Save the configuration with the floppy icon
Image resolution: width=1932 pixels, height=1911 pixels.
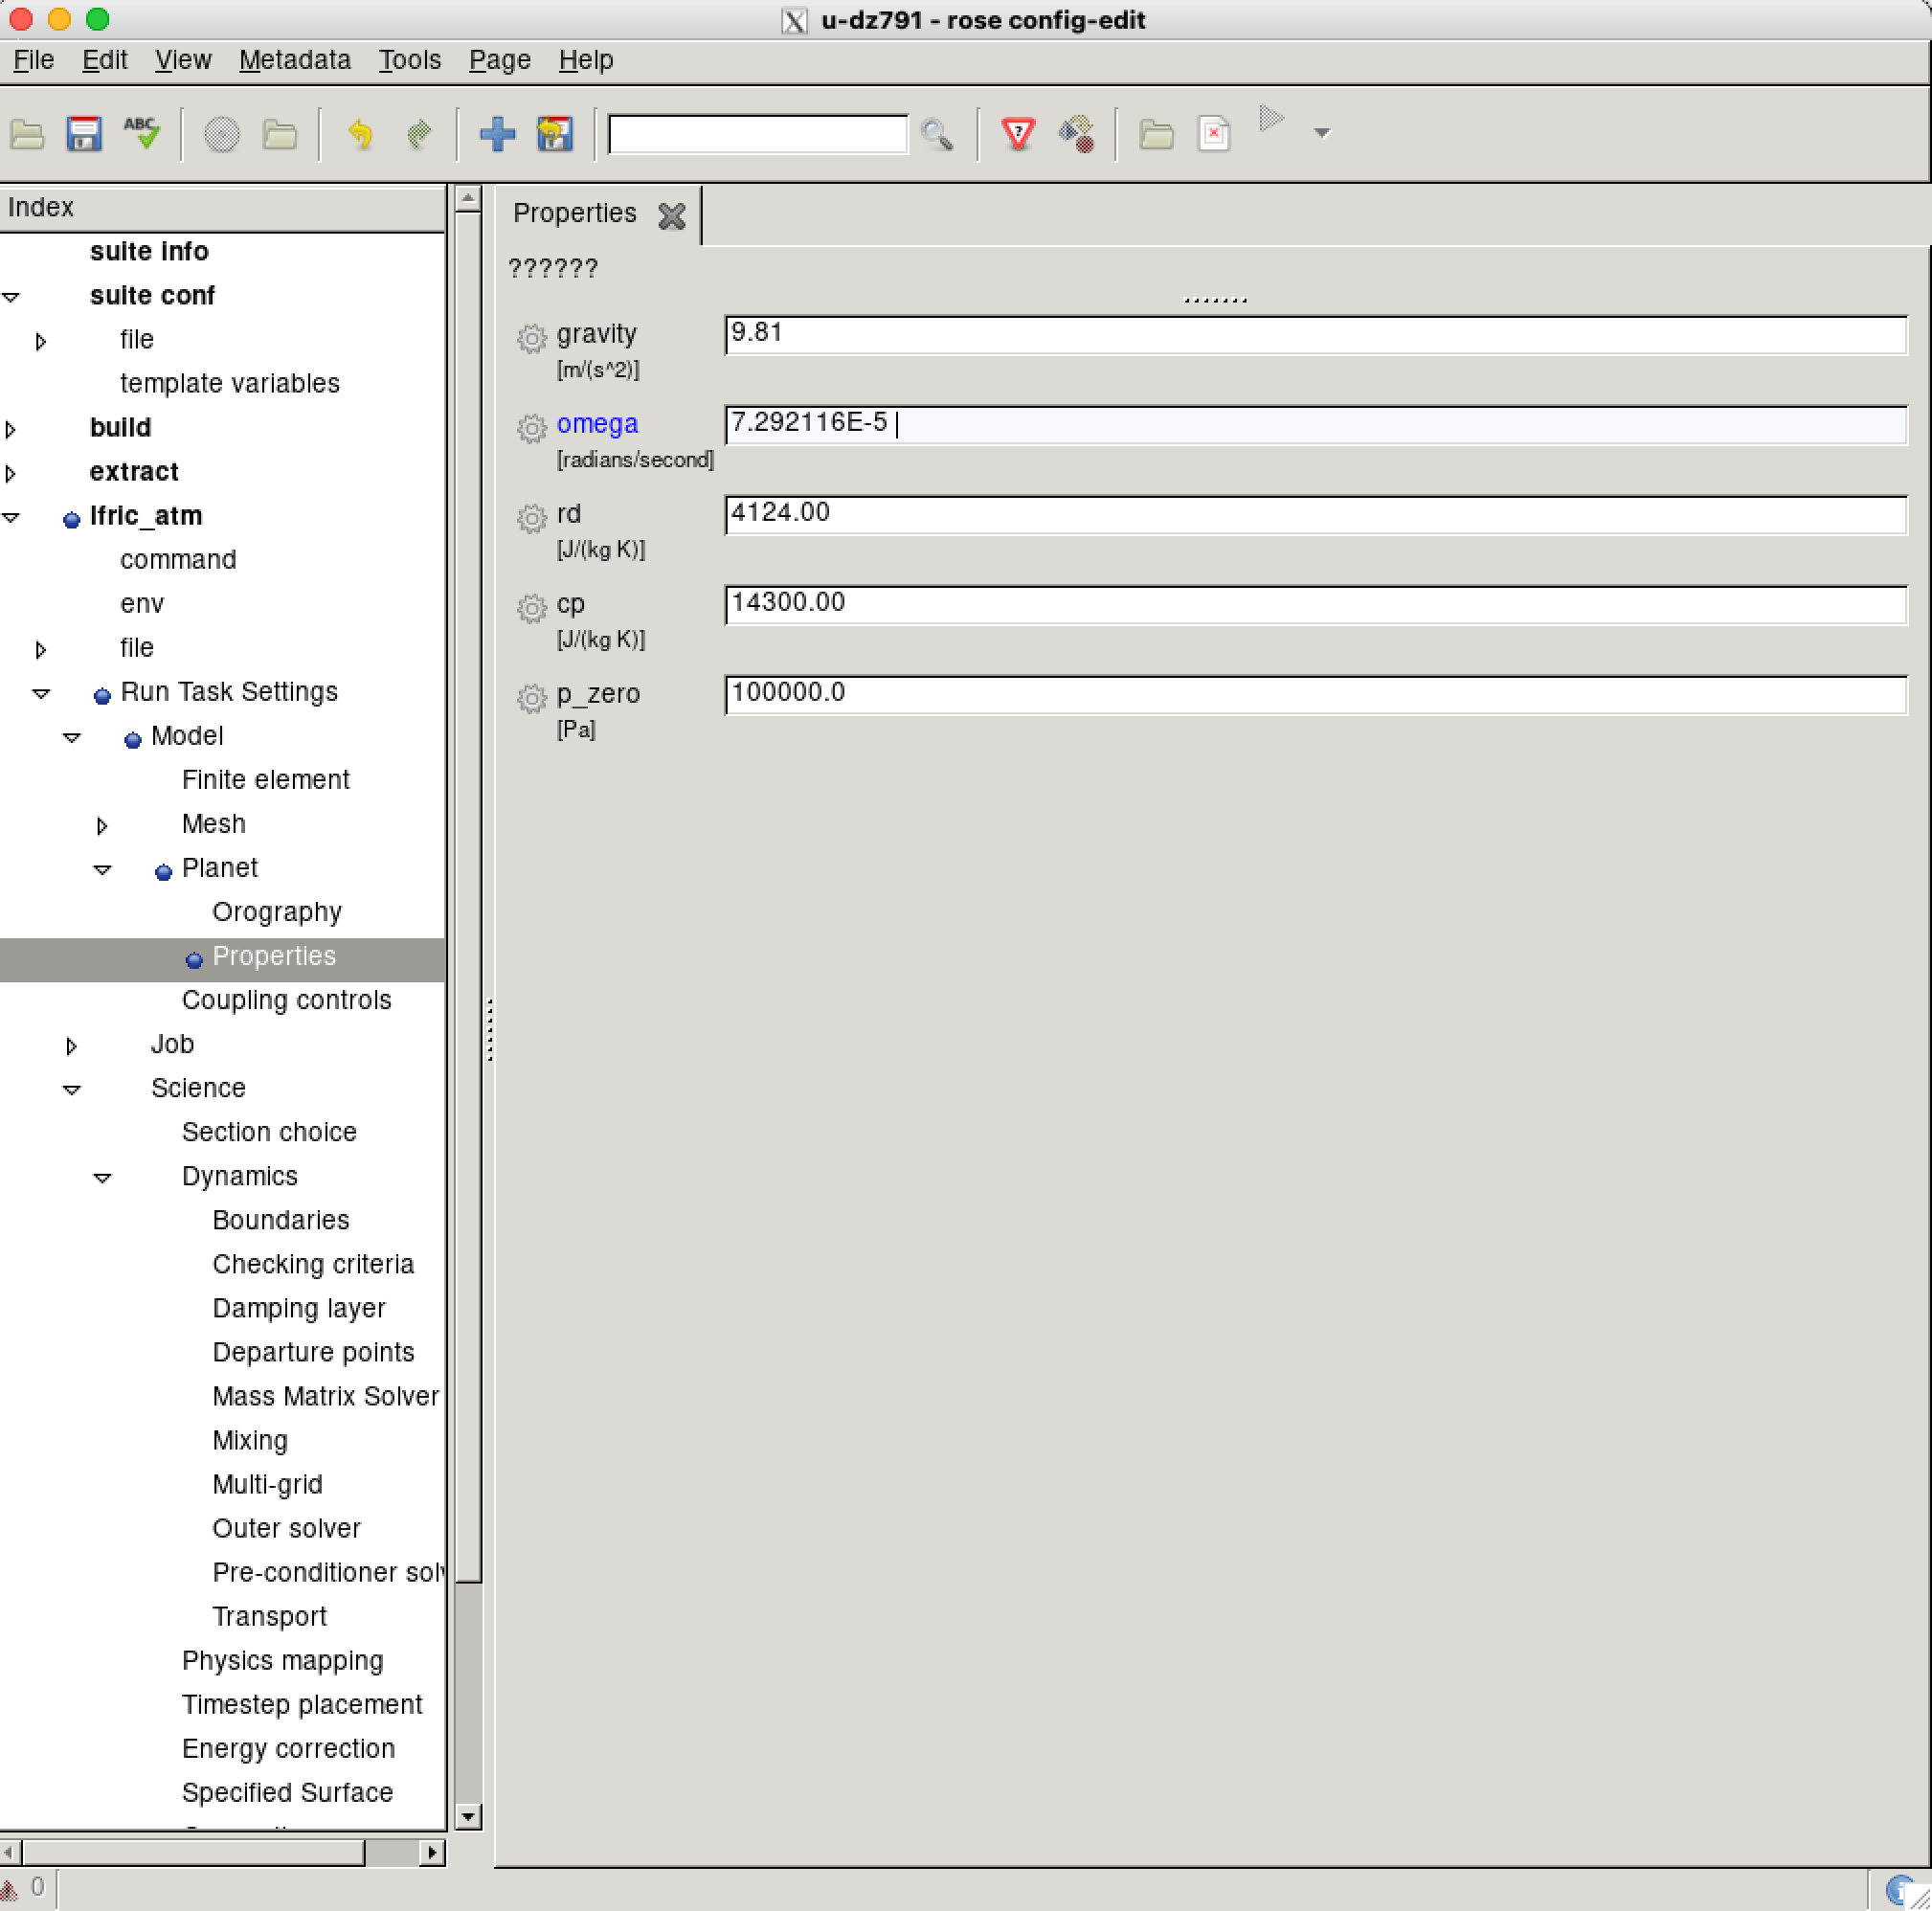pyautogui.click(x=84, y=133)
